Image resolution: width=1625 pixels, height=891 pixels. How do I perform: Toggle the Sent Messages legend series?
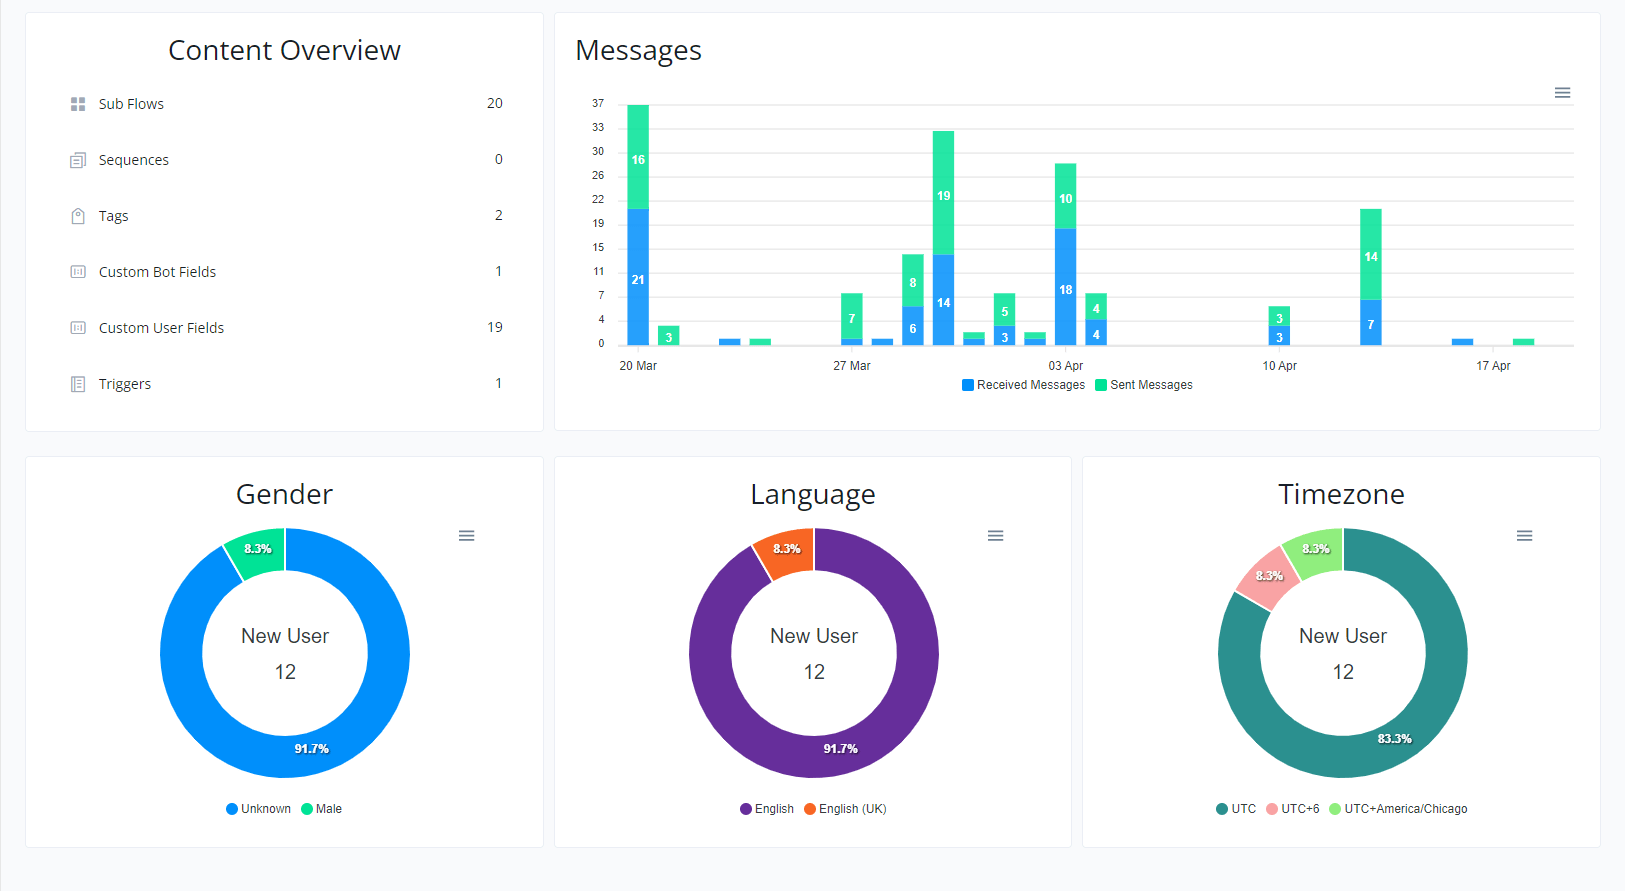tap(1144, 385)
